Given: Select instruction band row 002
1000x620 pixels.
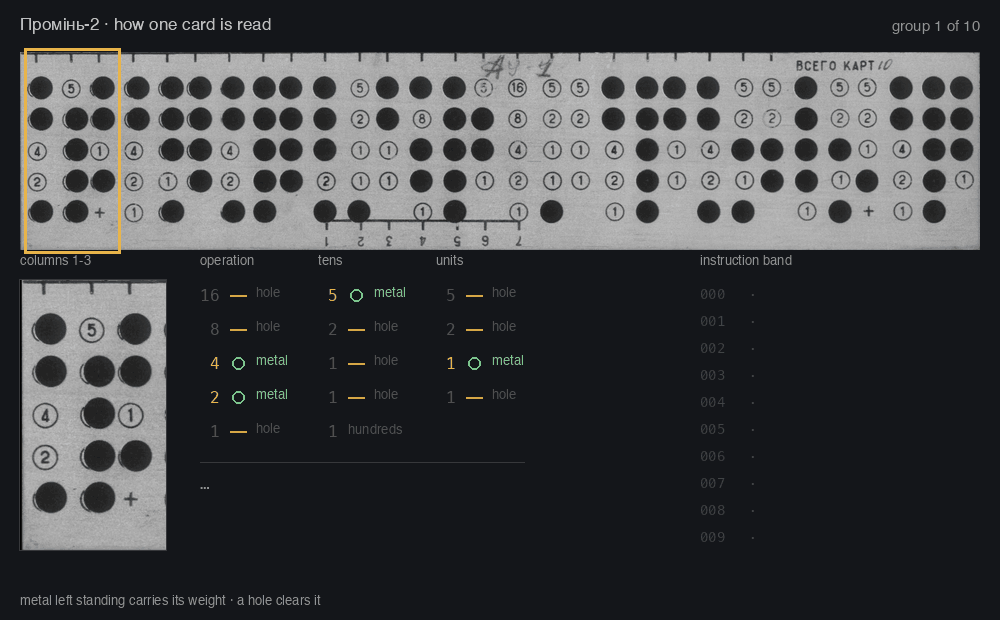Looking at the screenshot, I should click(728, 348).
